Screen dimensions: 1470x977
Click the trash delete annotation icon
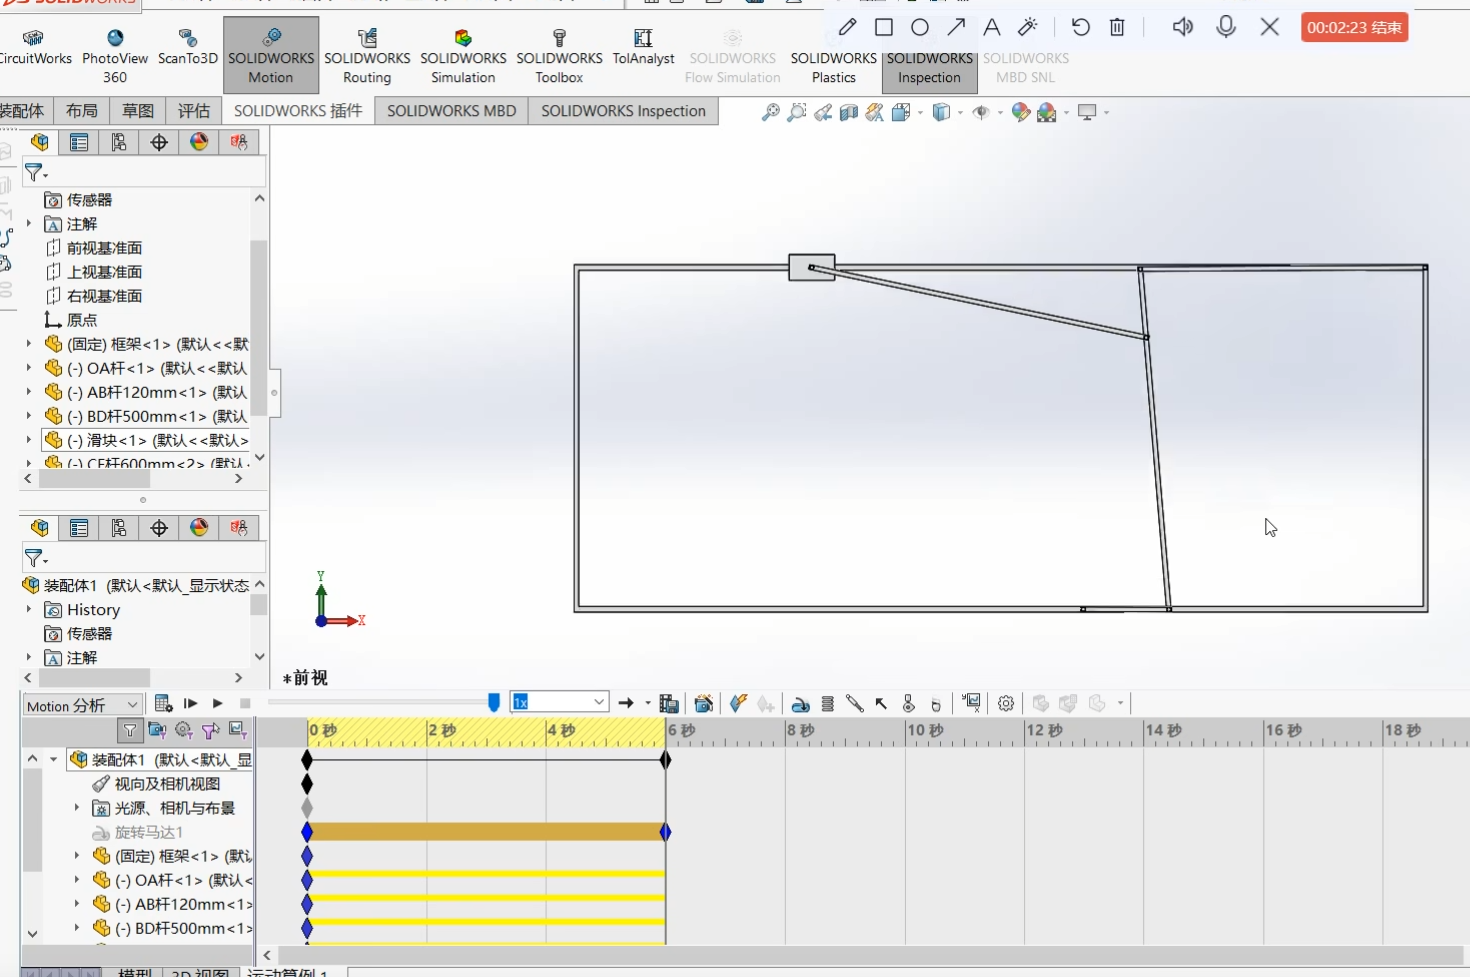pyautogui.click(x=1117, y=27)
